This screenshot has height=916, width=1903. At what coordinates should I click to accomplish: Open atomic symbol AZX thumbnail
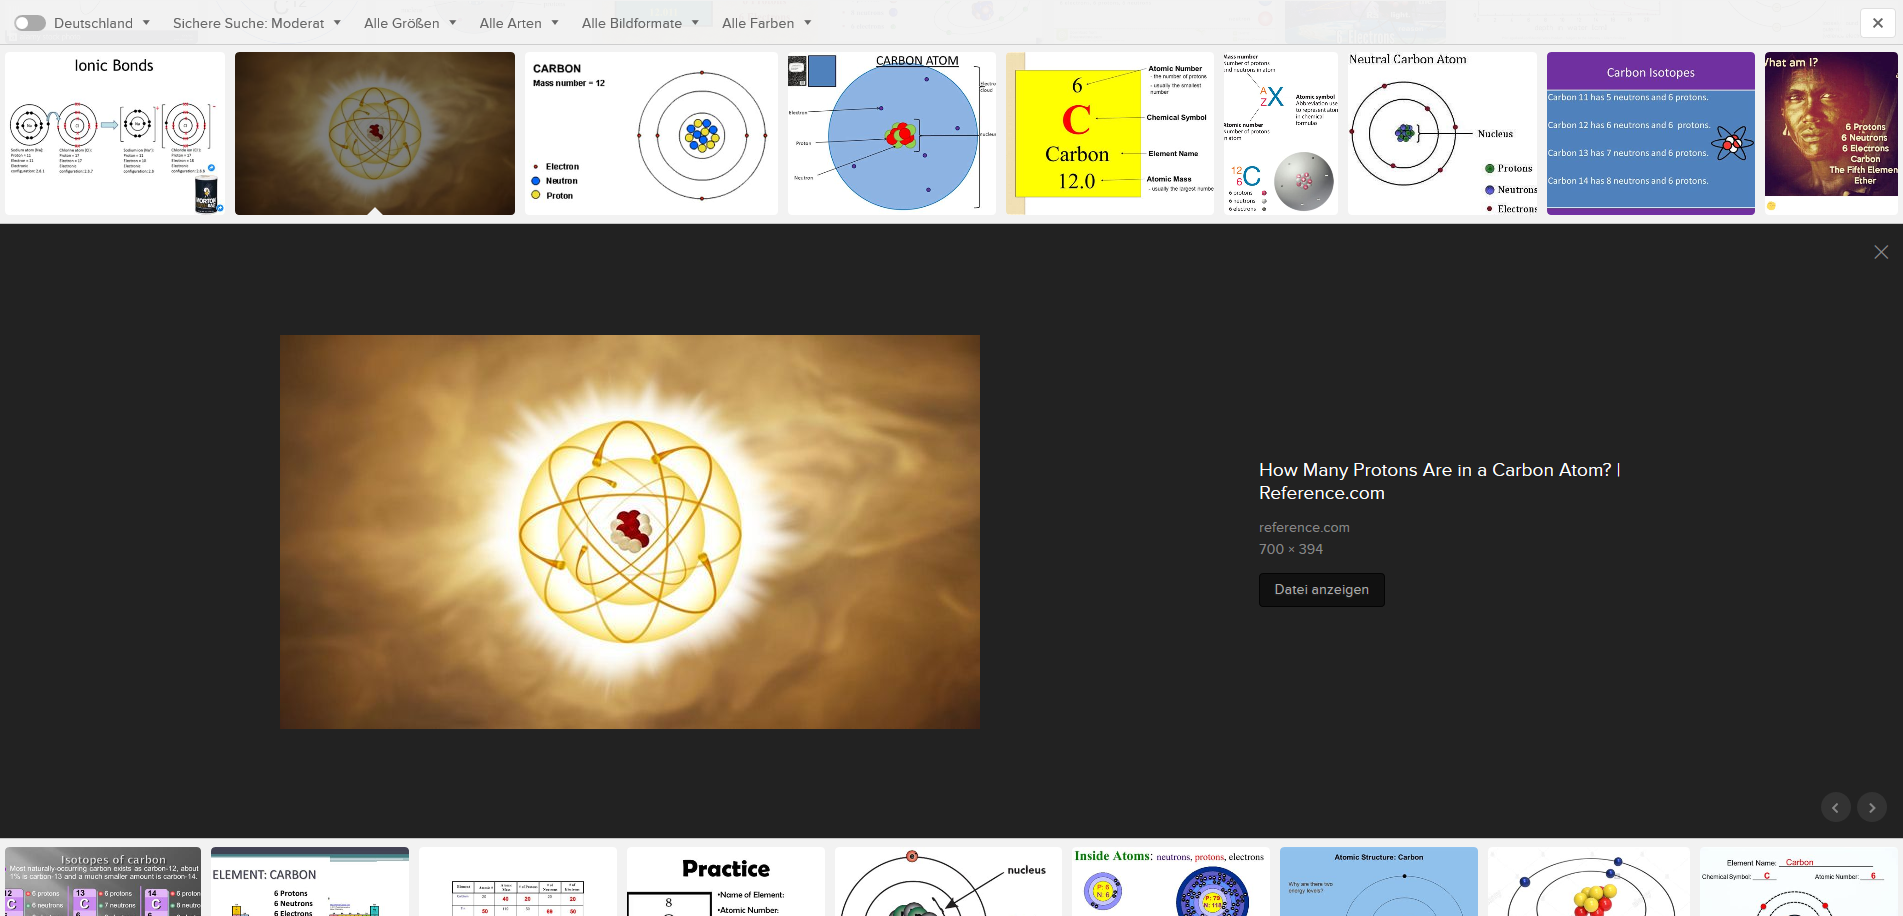(1281, 133)
